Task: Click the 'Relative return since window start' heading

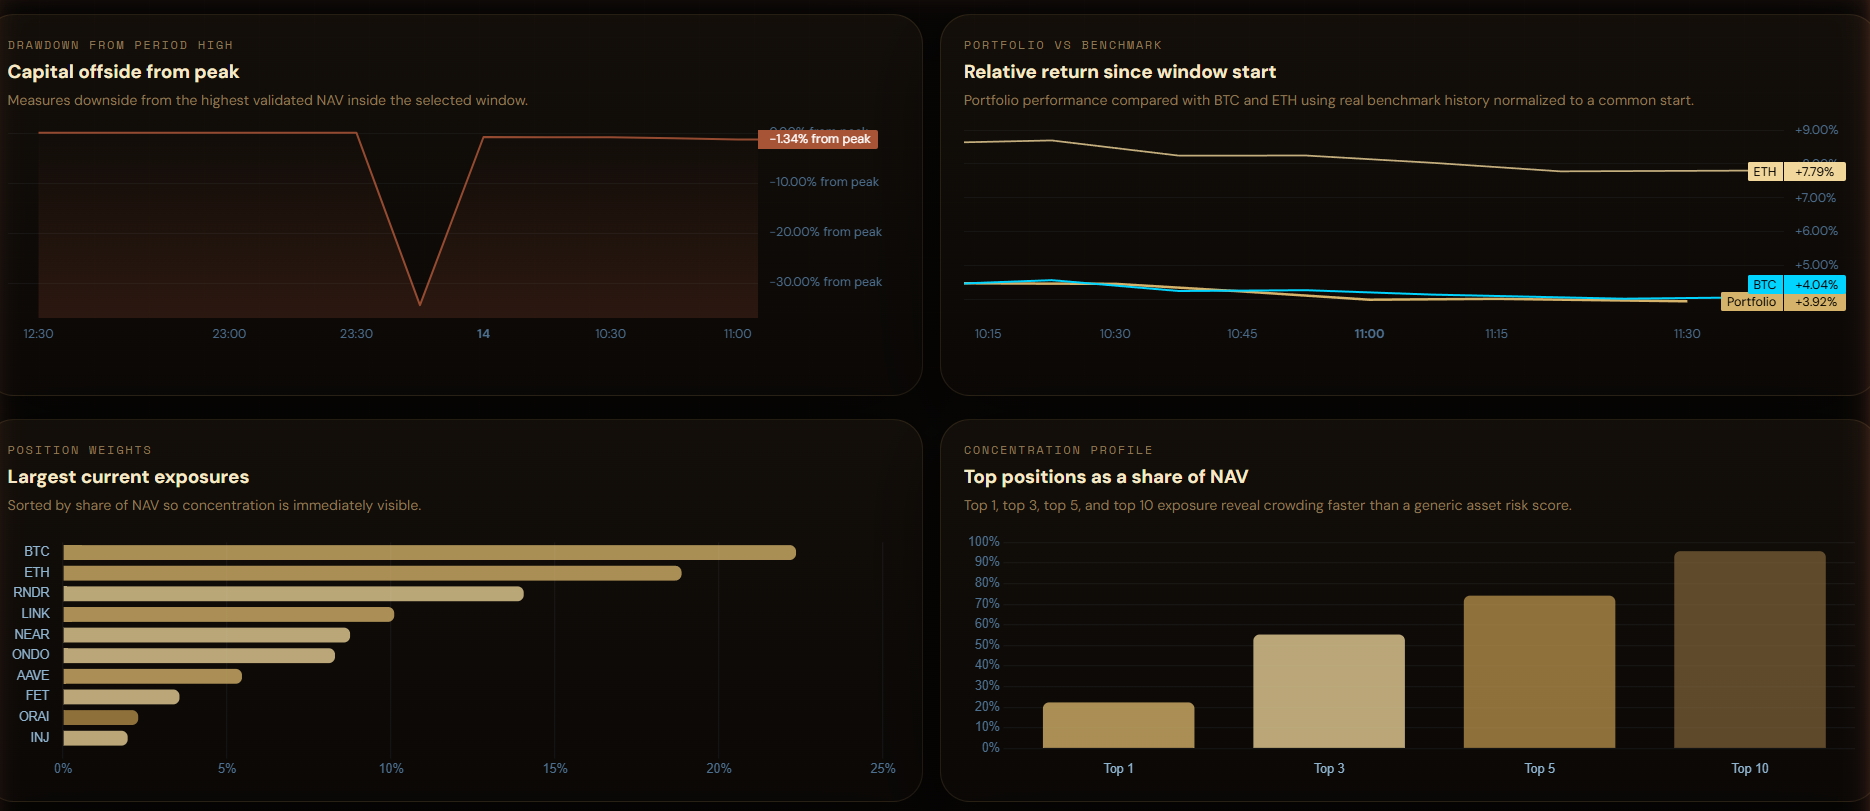Action: click(1120, 72)
